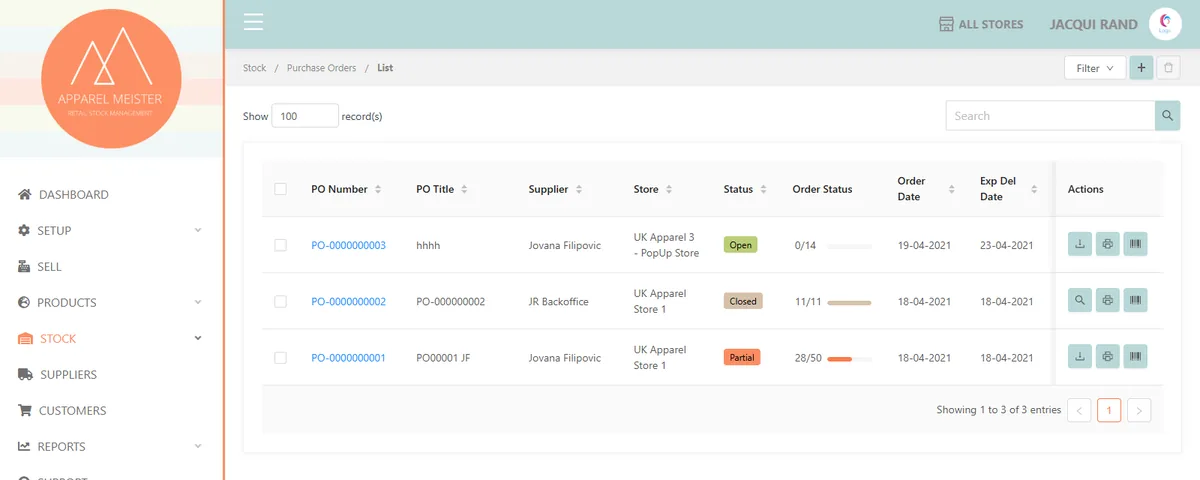This screenshot has width=1200, height=480.
Task: Click the Show records count field
Action: click(x=305, y=116)
